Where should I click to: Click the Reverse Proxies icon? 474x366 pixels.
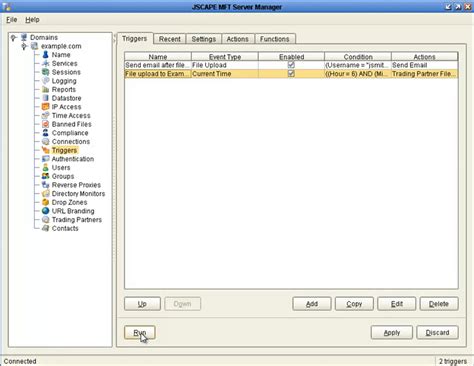point(46,185)
